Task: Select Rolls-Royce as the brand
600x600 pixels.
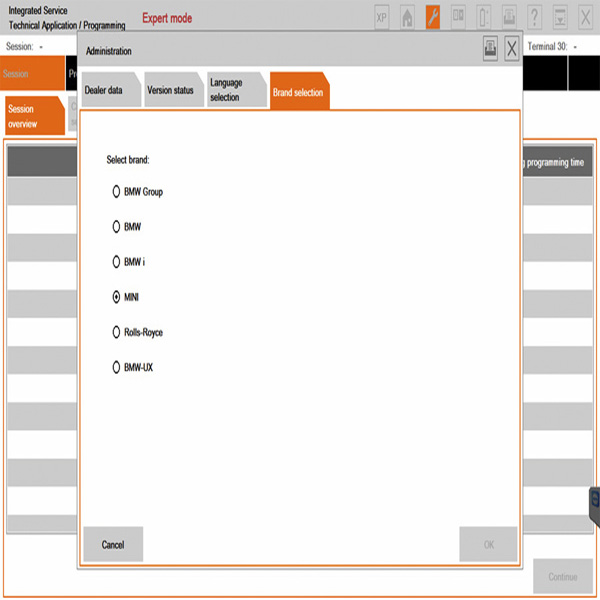Action: [x=117, y=332]
